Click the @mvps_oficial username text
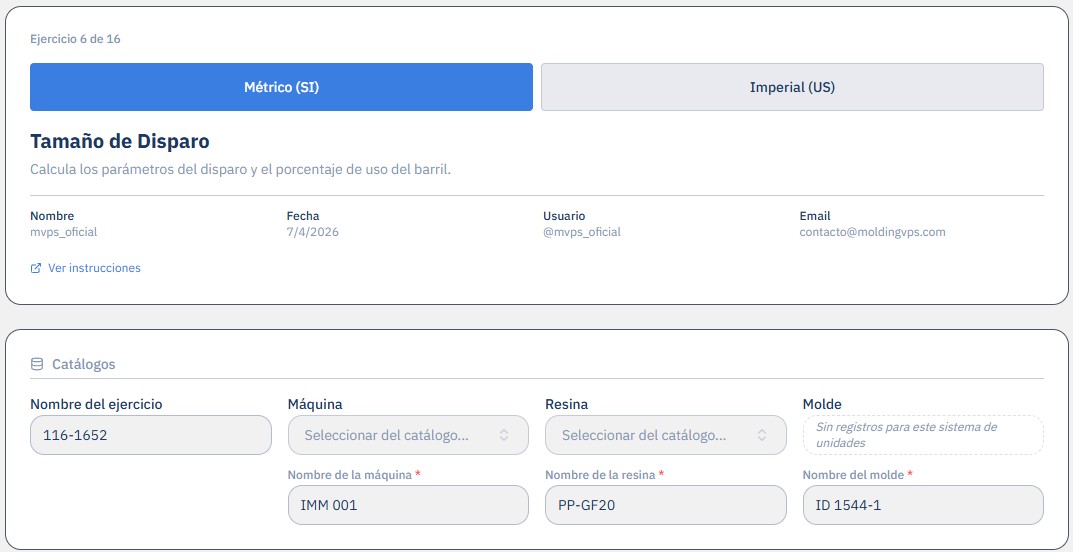This screenshot has height=552, width=1073. (582, 232)
